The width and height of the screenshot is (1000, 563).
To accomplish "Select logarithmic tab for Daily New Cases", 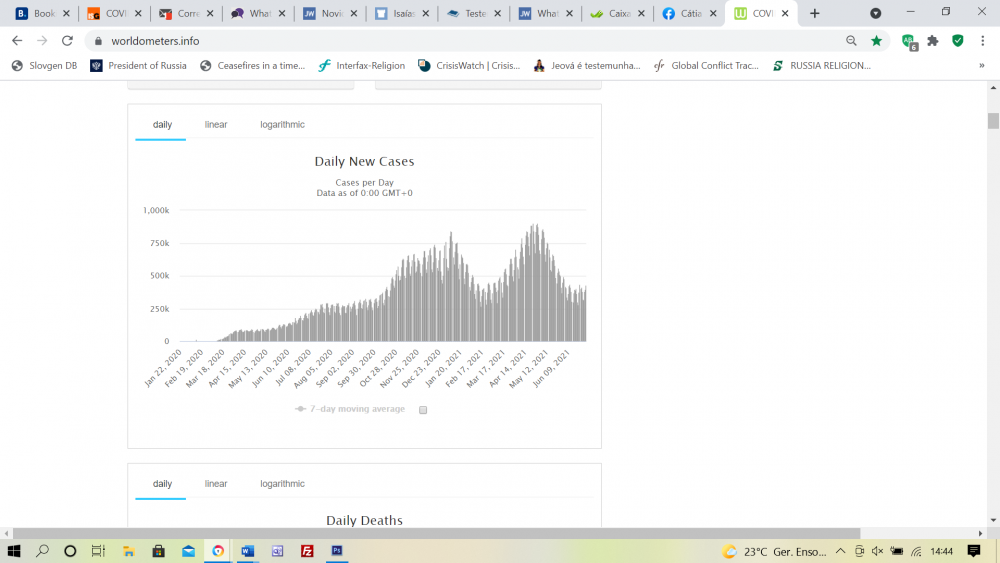I will (282, 125).
